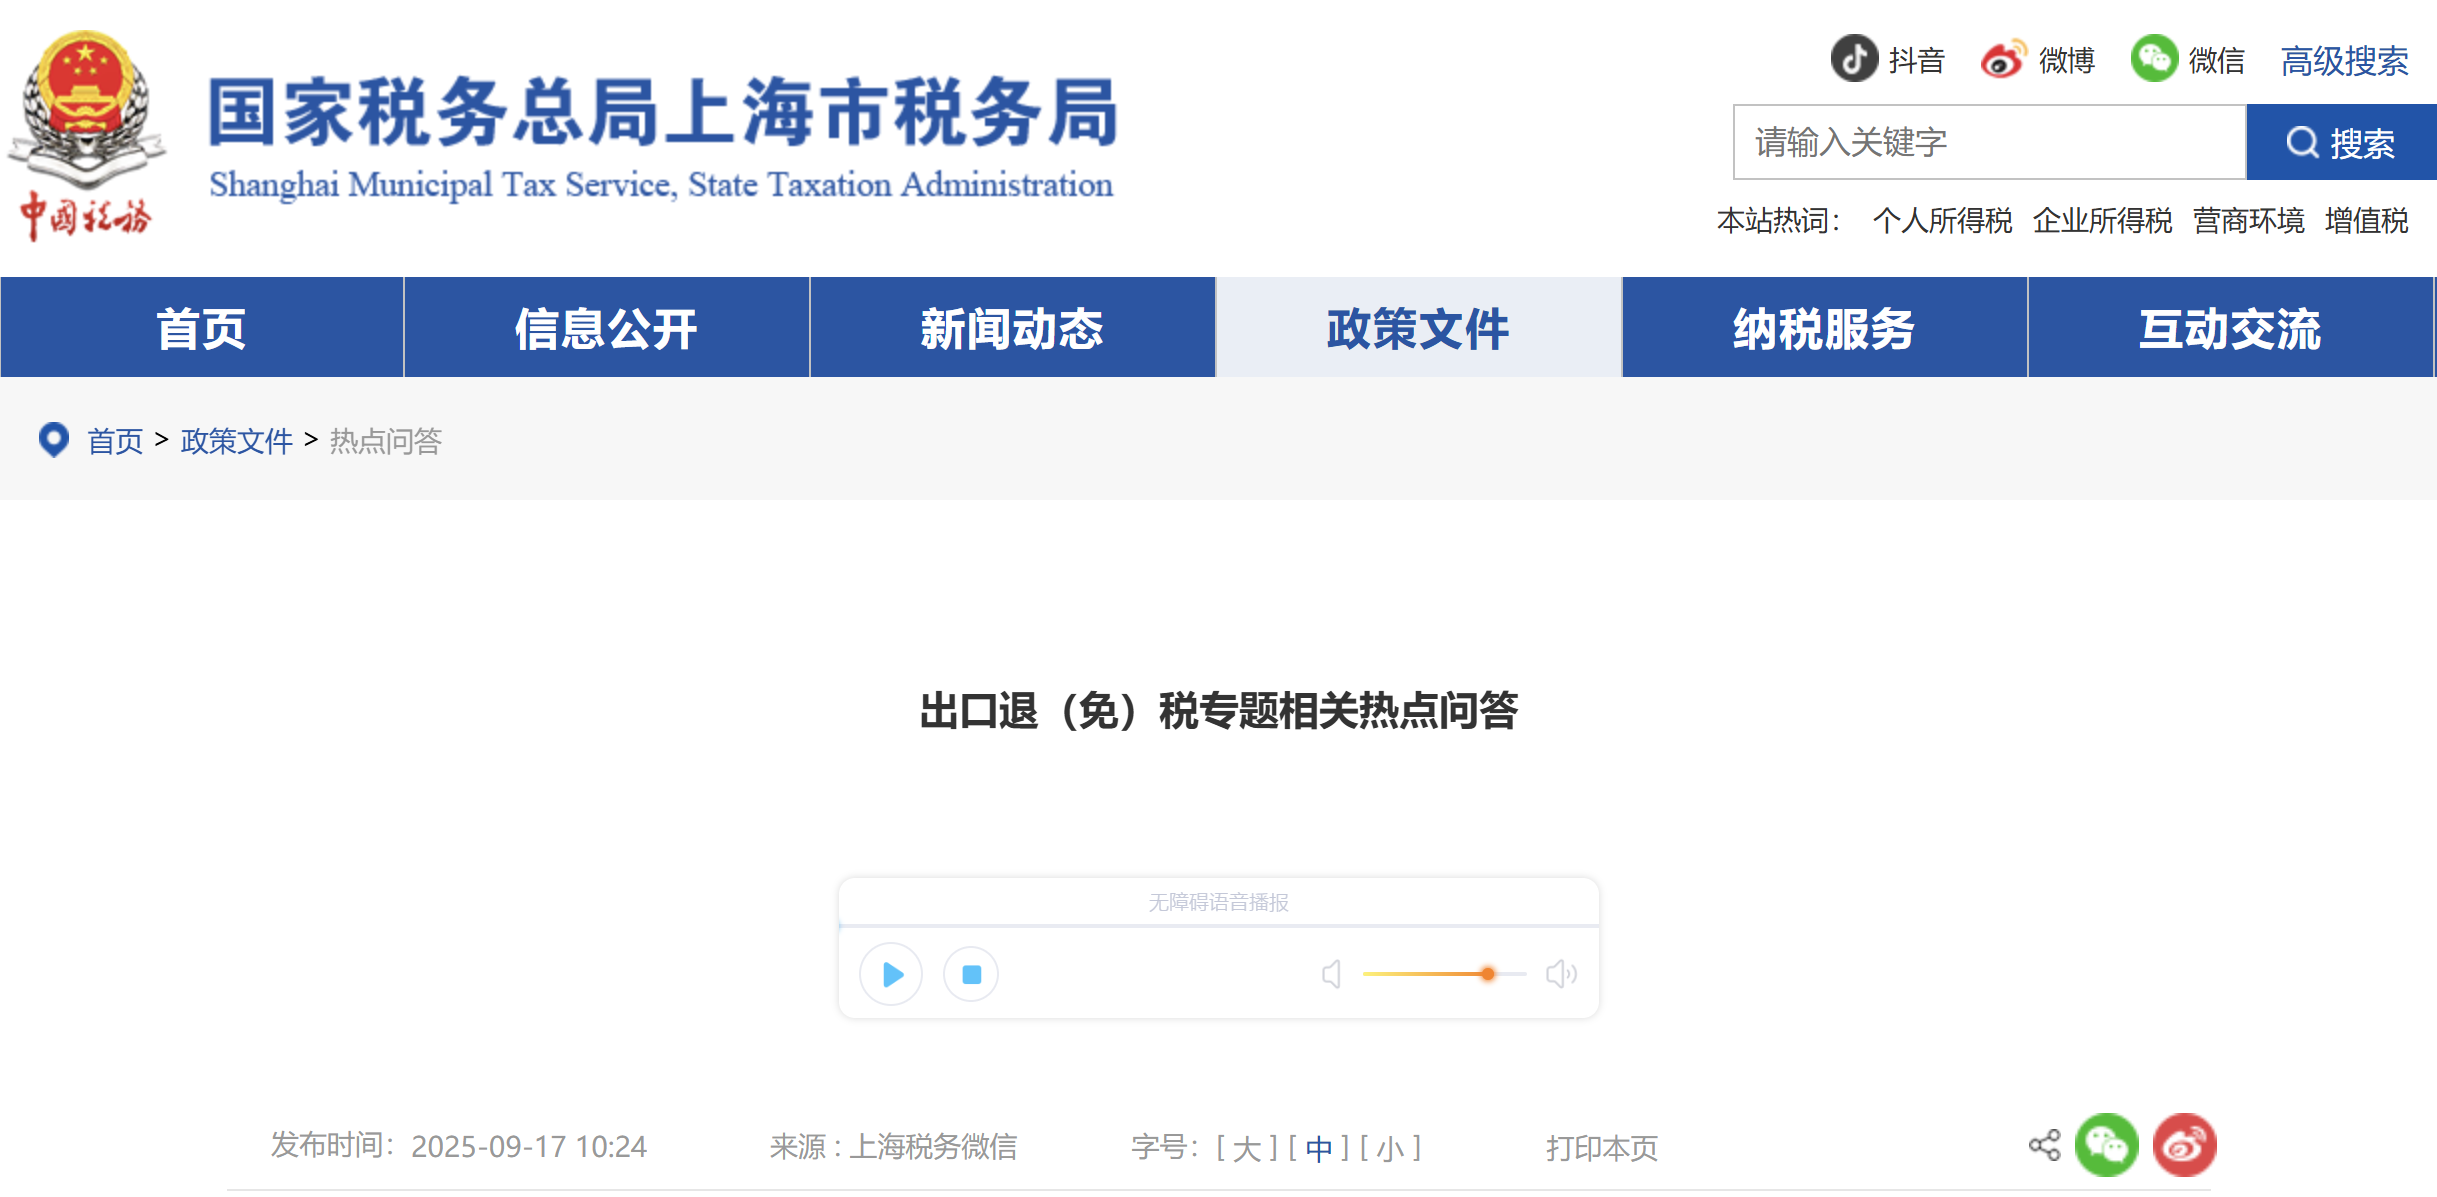Click the keyword search input field
Viewport: 2437px width, 1197px height.
click(1990, 142)
